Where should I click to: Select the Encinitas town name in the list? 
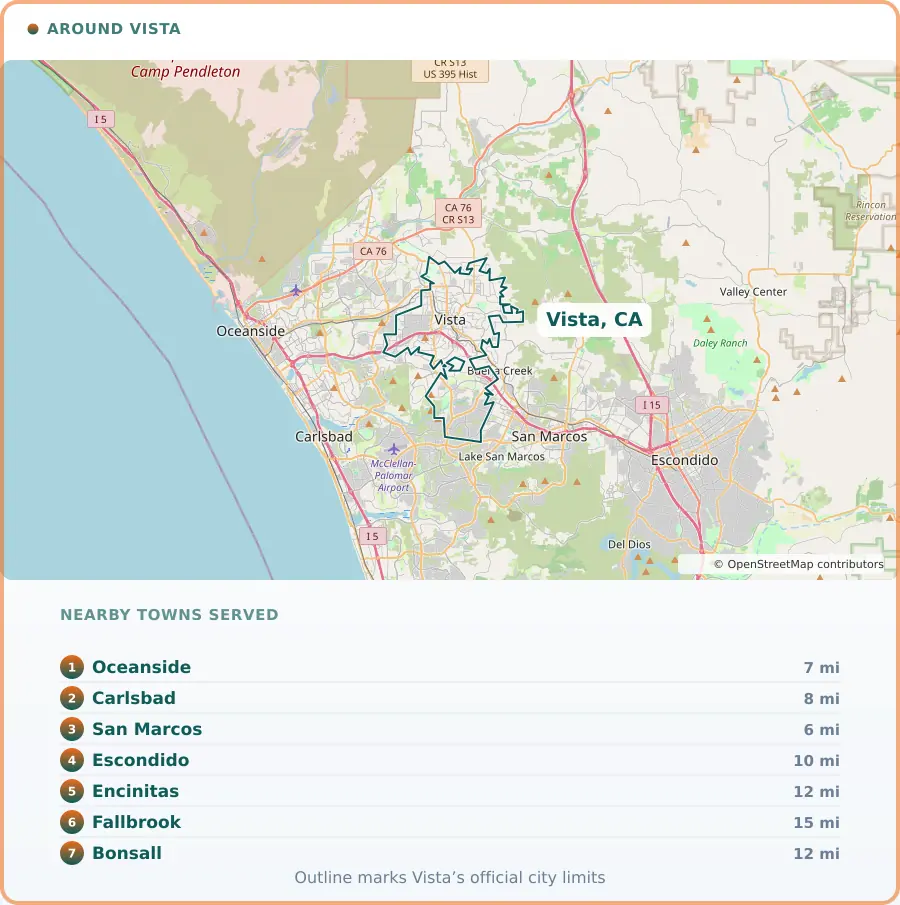136,791
